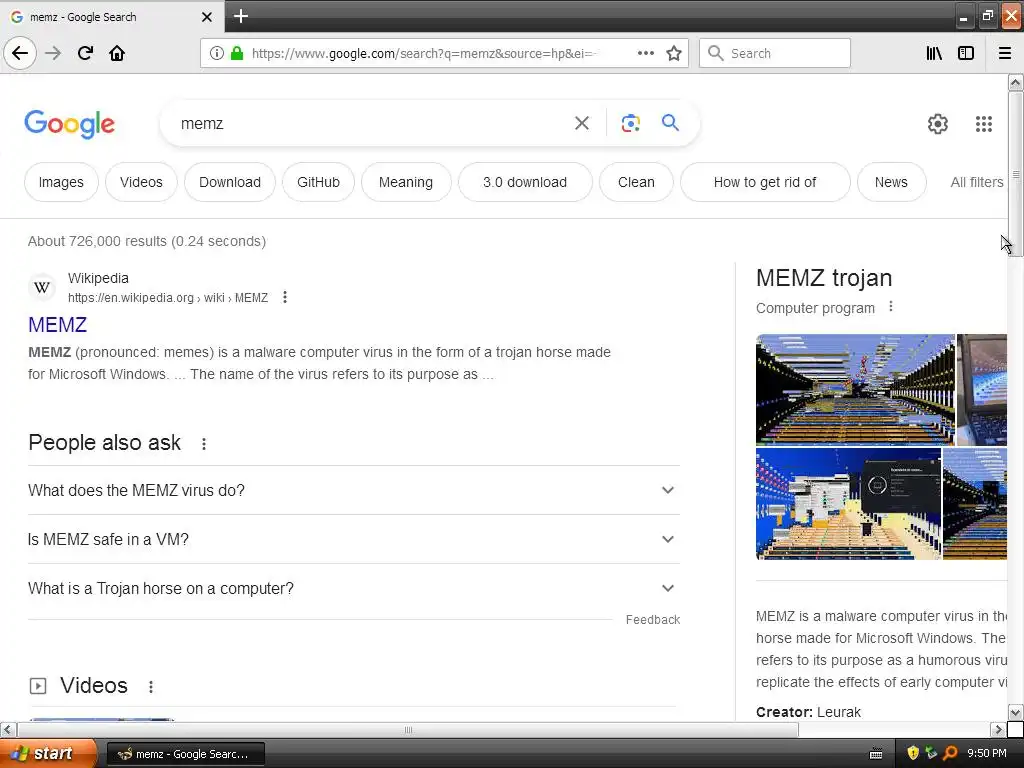This screenshot has width=1024, height=768.
Task: Toggle the sidebar view icon
Action: pos(966,53)
